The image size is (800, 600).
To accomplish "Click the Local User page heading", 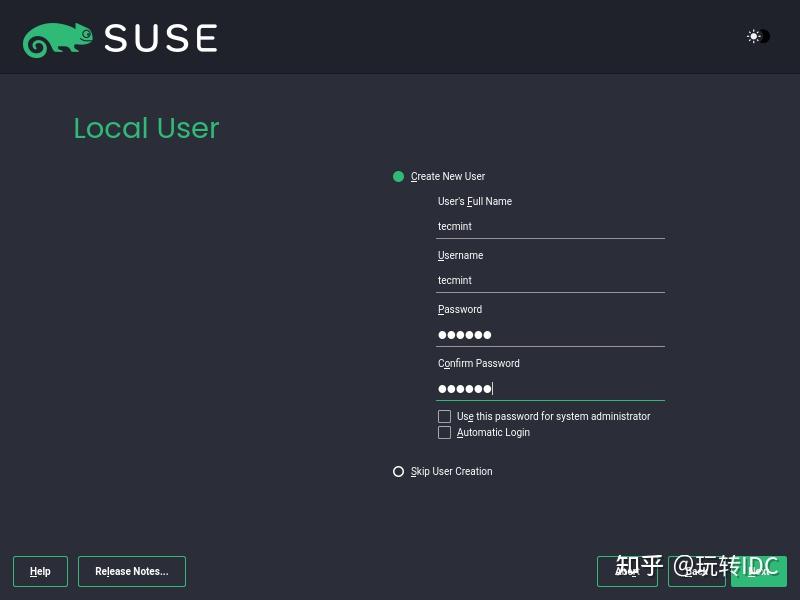I will [x=146, y=128].
